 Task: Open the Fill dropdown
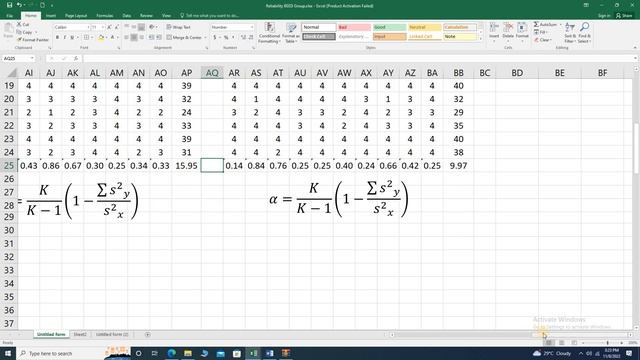tap(540, 32)
